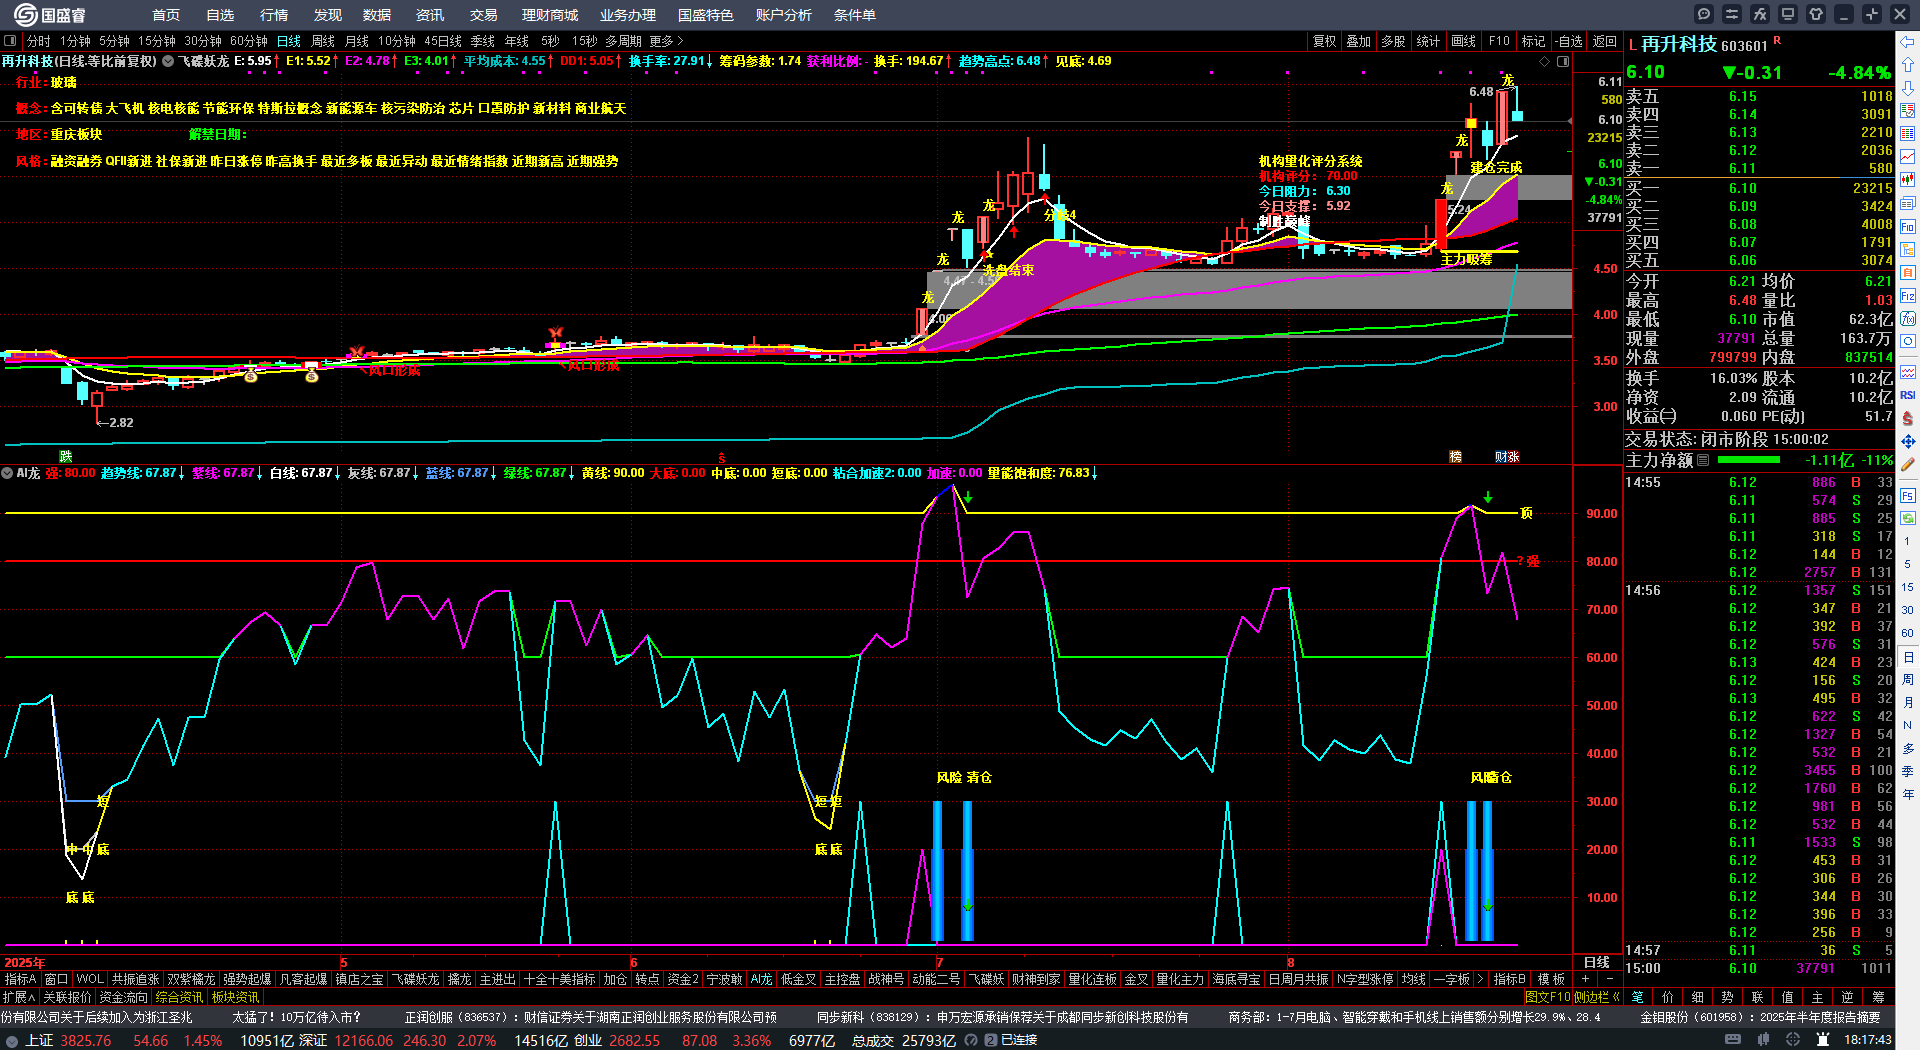Toggle the 叠加 overlay option
The height and width of the screenshot is (1050, 1920).
(x=1358, y=41)
